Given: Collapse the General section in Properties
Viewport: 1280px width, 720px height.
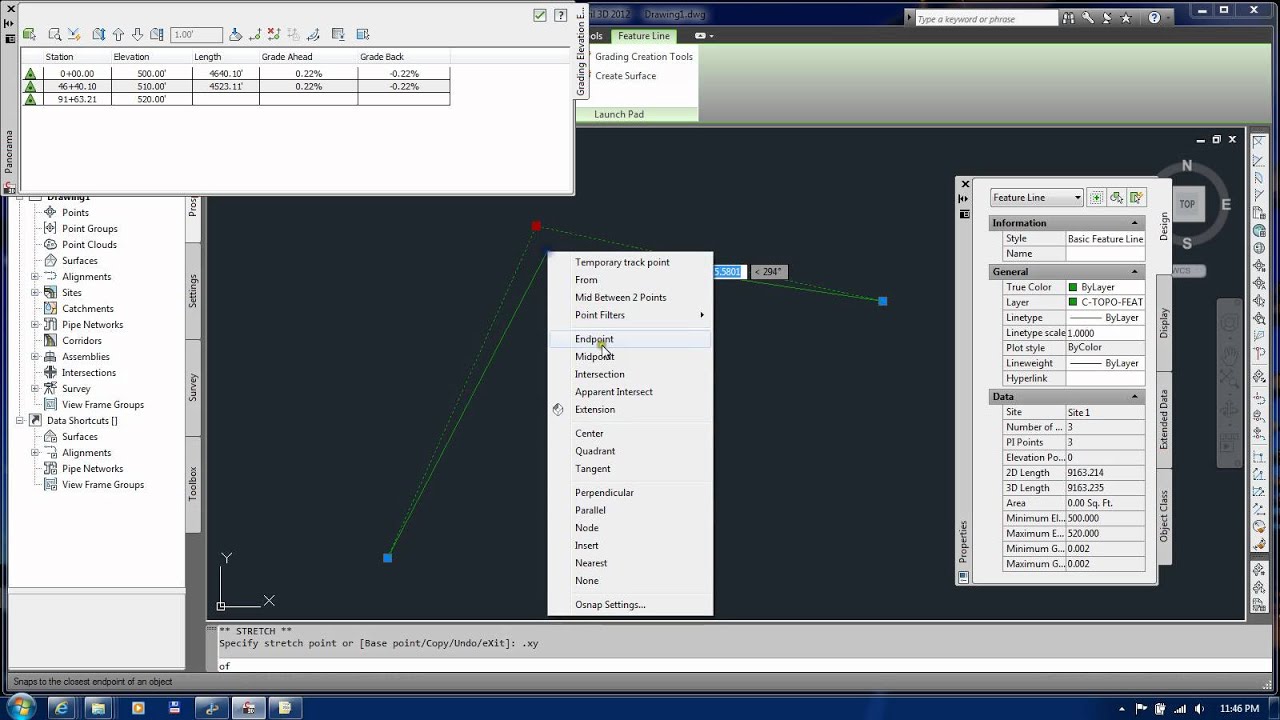Looking at the screenshot, I should click(x=1134, y=272).
